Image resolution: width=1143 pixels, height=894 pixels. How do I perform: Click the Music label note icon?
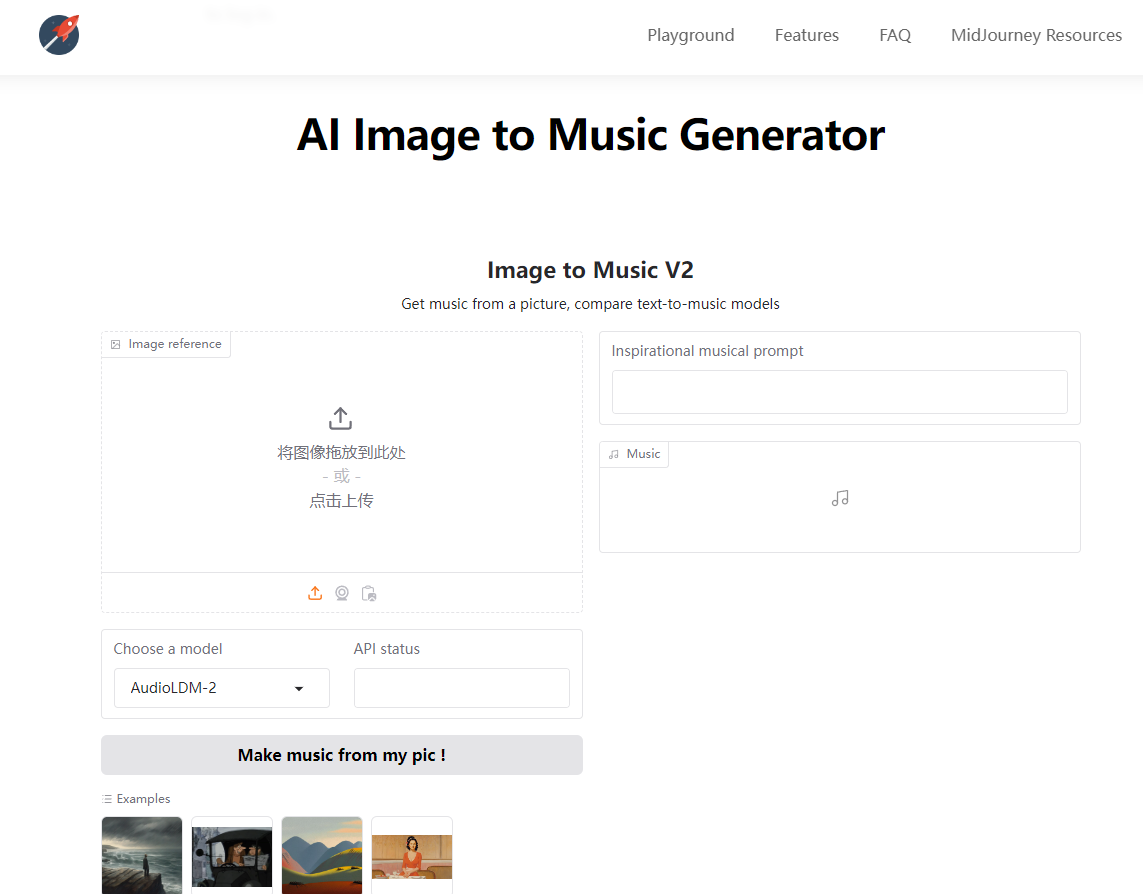[614, 454]
